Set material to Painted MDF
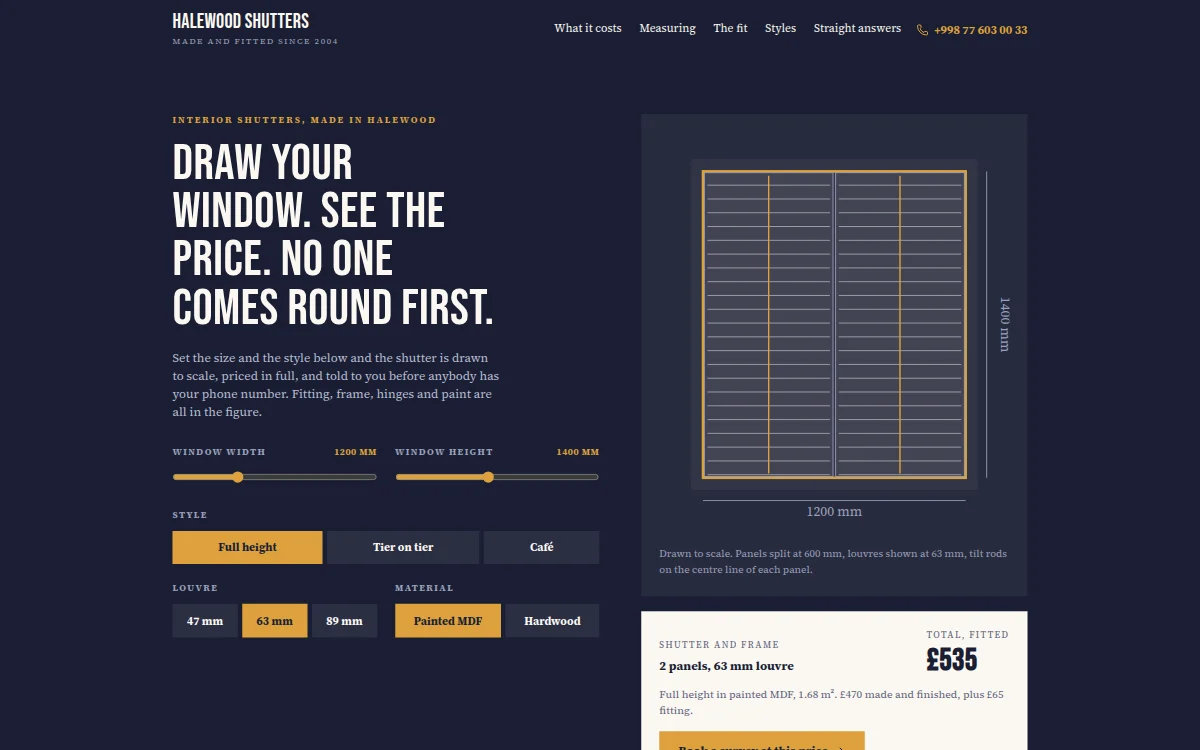 tap(448, 621)
